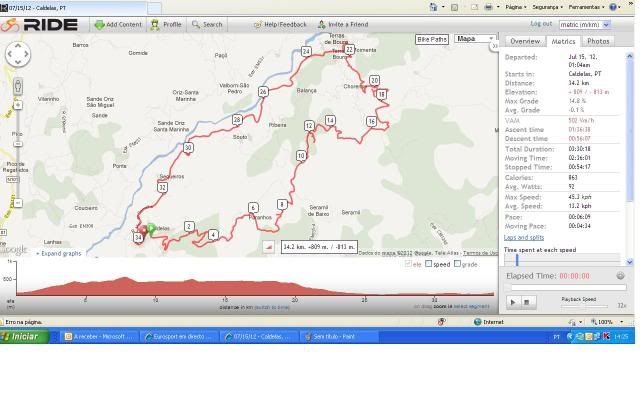Click the Bike Paths button

(x=431, y=39)
